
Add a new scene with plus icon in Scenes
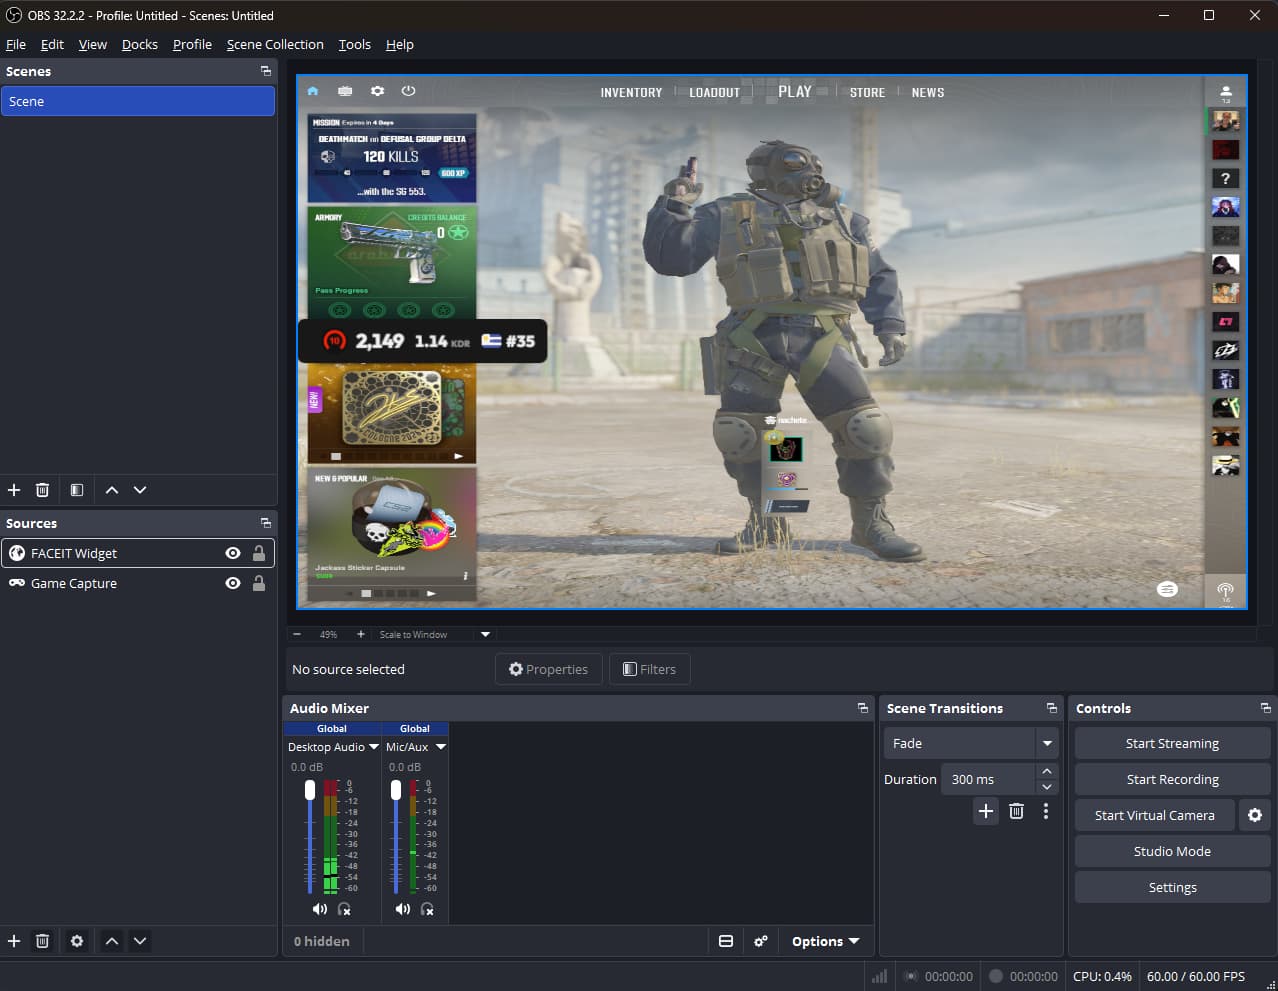14,490
